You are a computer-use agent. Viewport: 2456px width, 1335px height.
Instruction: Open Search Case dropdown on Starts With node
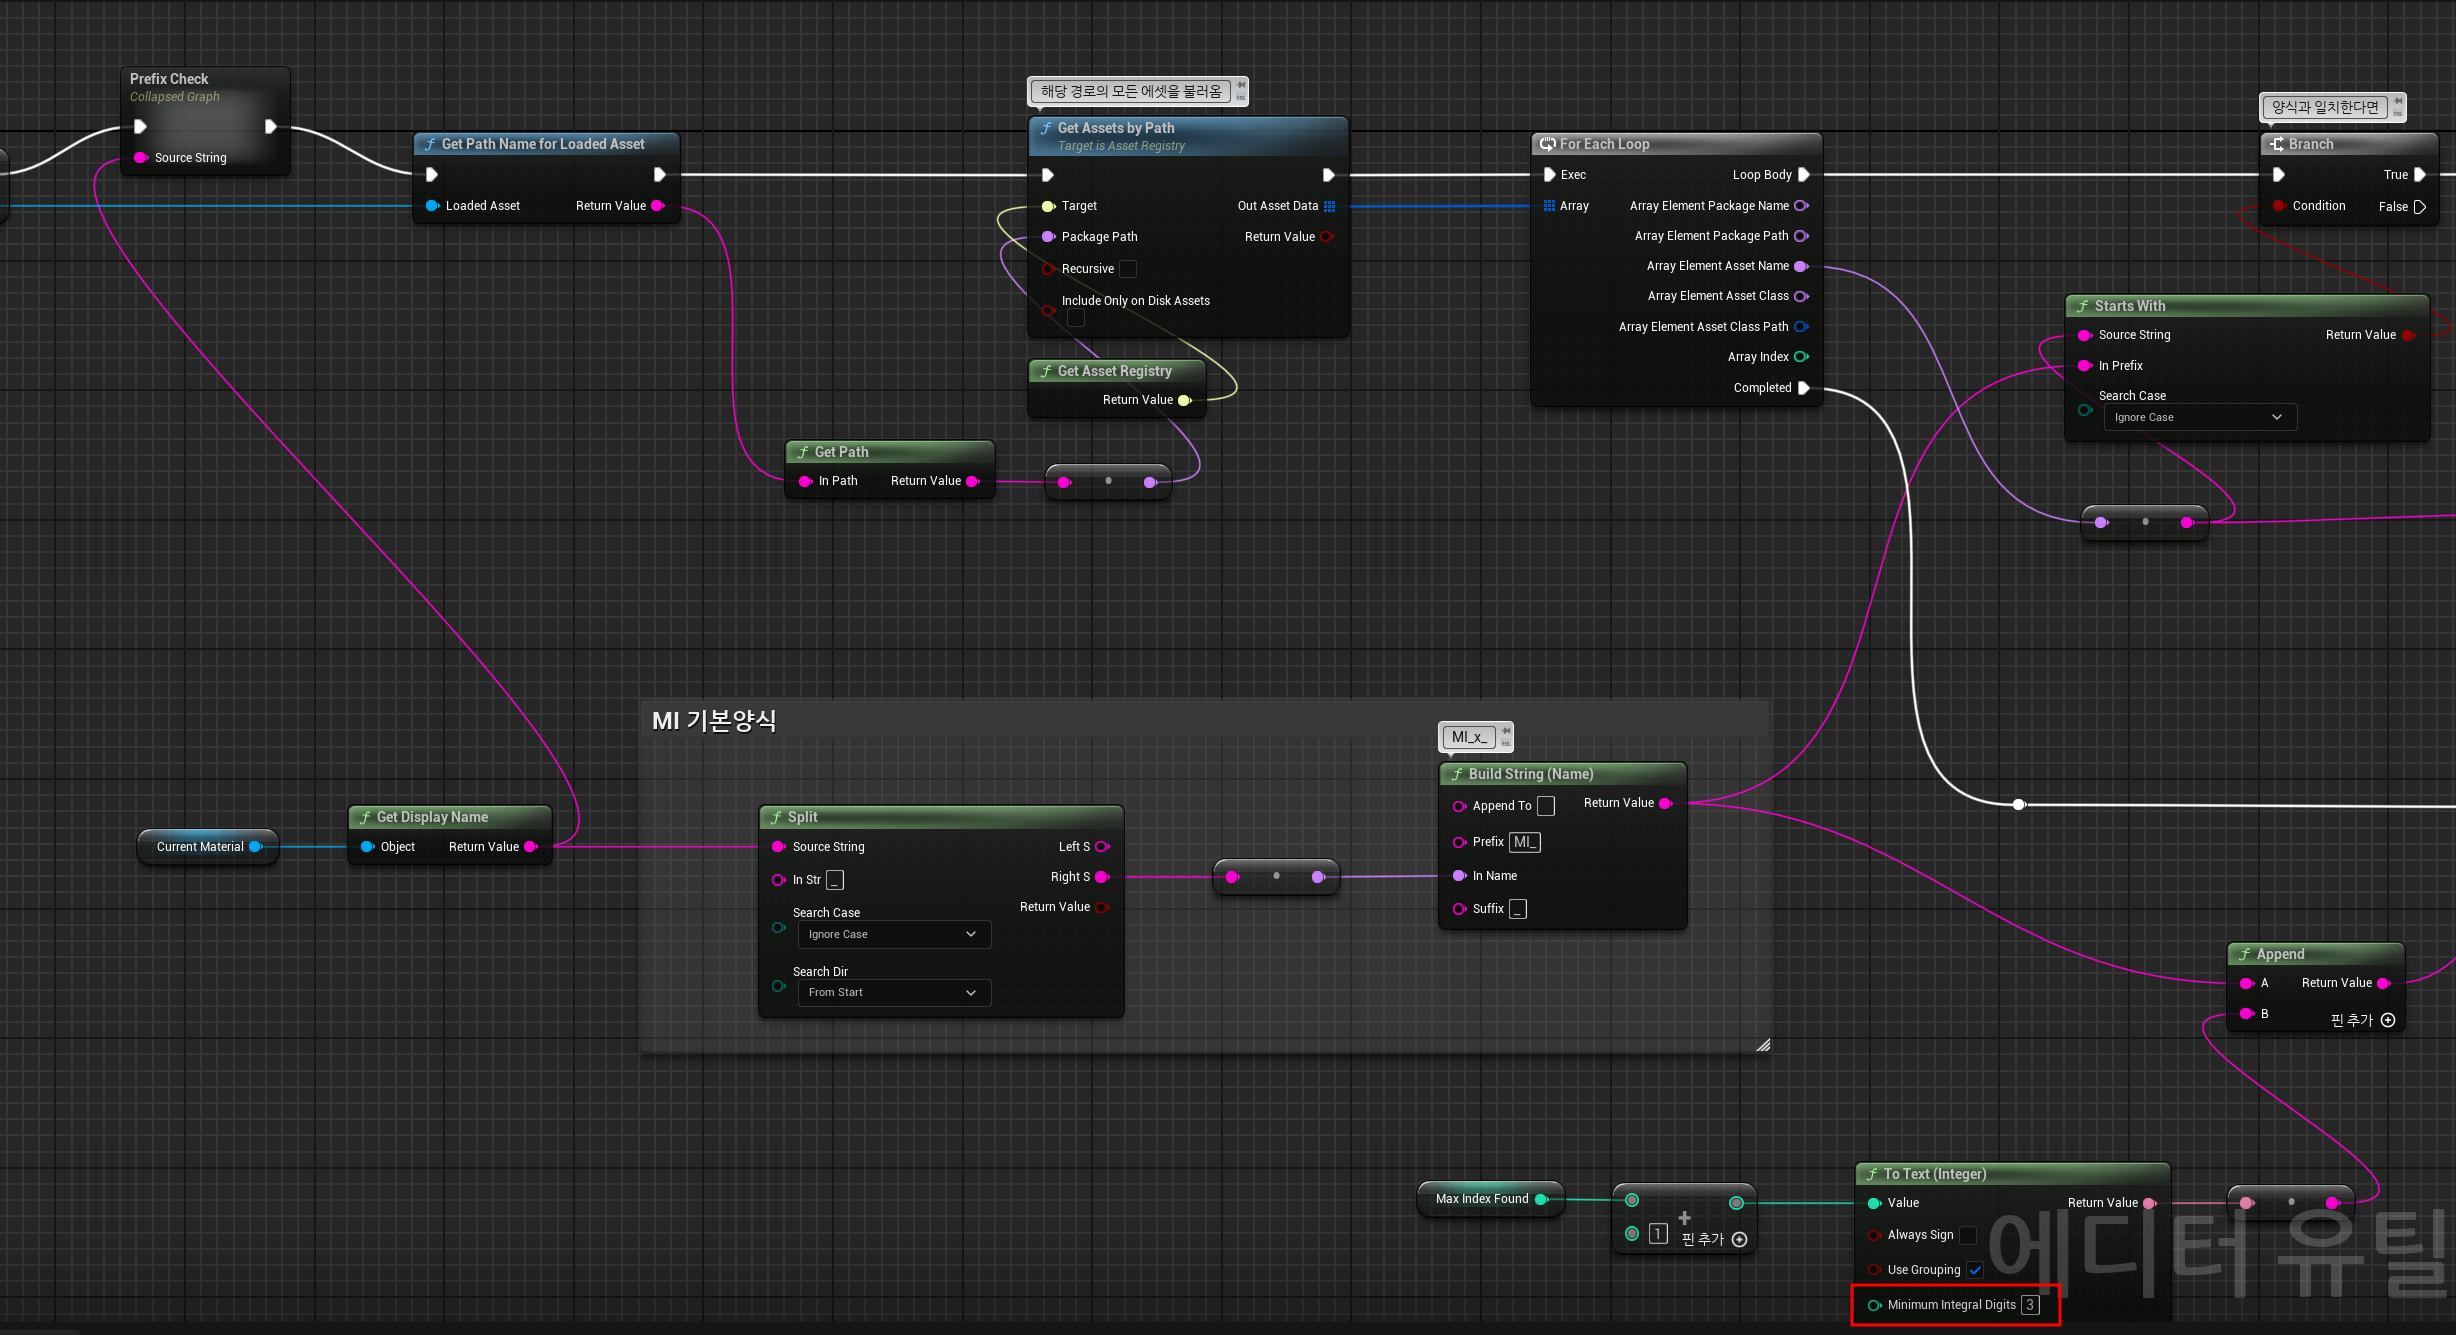click(x=2199, y=418)
